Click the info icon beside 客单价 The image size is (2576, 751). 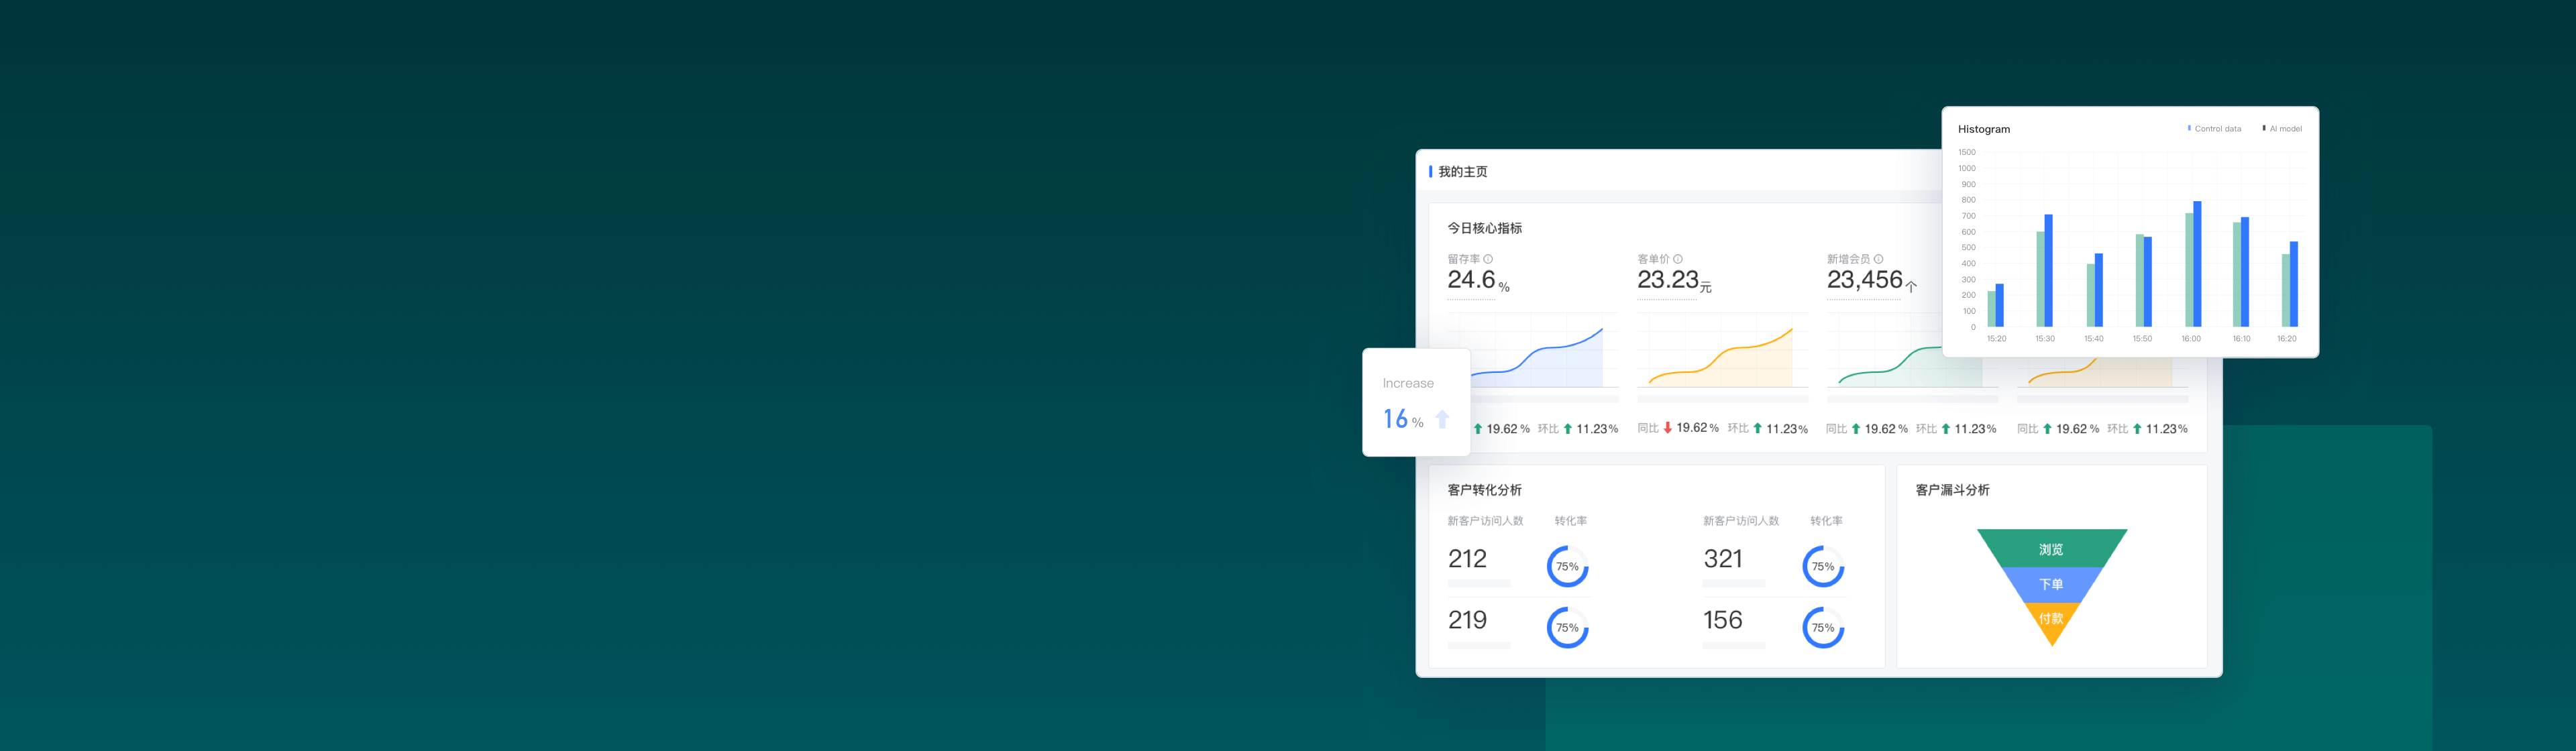click(x=1678, y=259)
